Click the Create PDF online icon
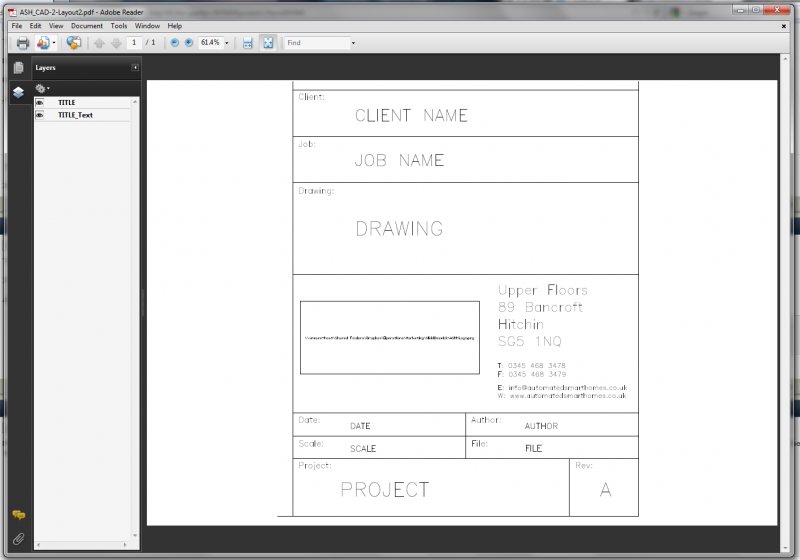Viewport: 800px width, 560px height. [x=43, y=43]
